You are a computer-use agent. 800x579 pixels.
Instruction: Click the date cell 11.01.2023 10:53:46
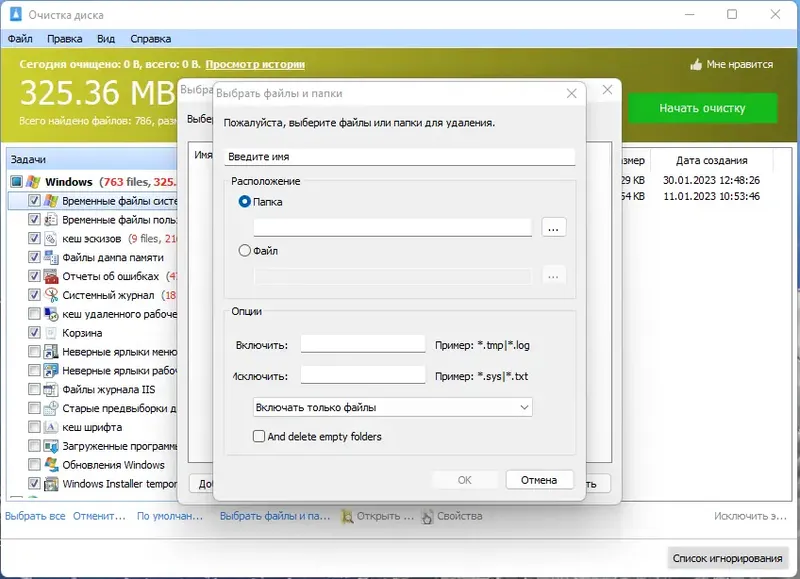(711, 196)
